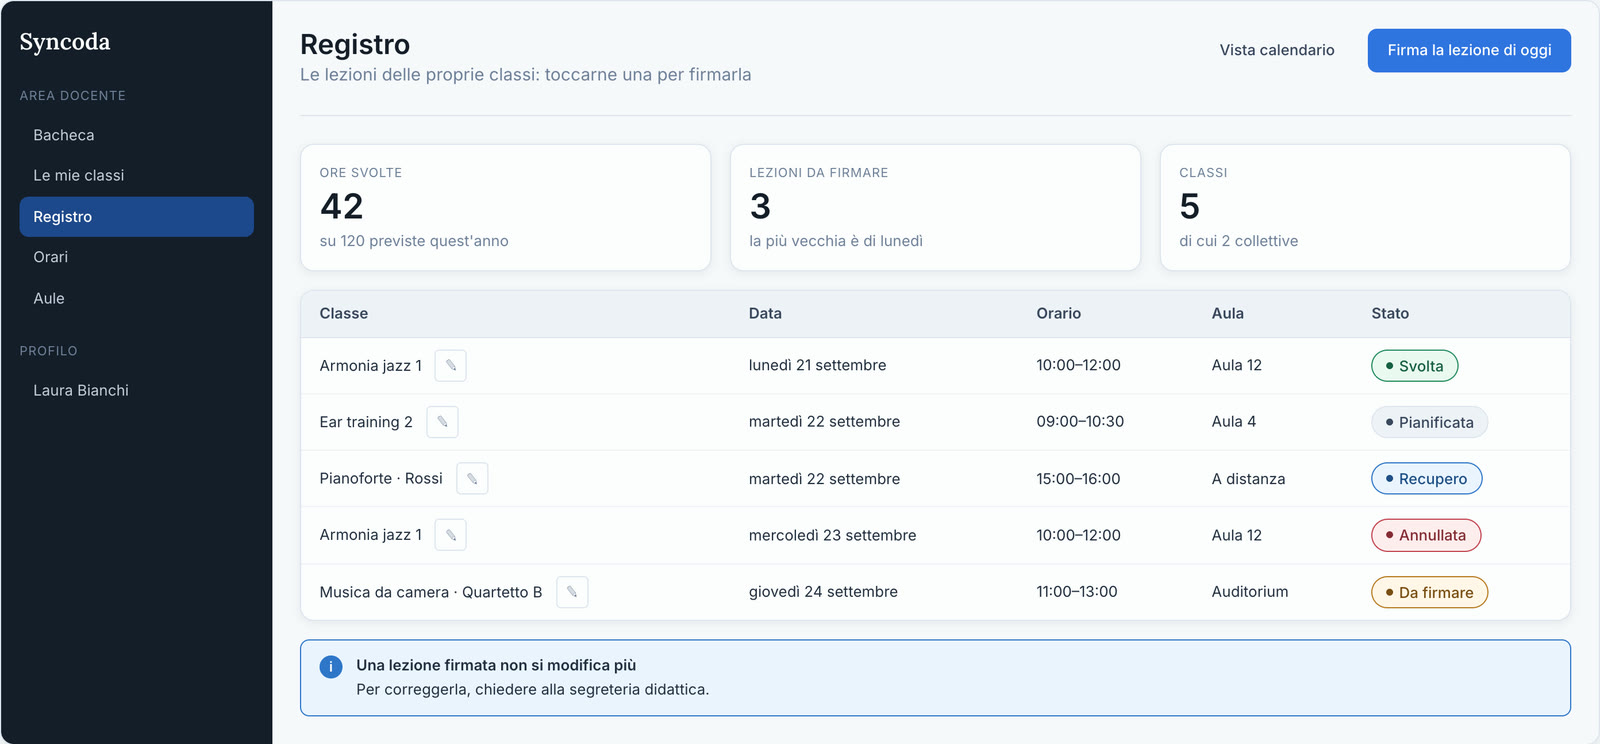This screenshot has width=1600, height=744.
Task: Edit Armonia jazz 1 on mercoledì 23 settembre
Action: click(451, 535)
